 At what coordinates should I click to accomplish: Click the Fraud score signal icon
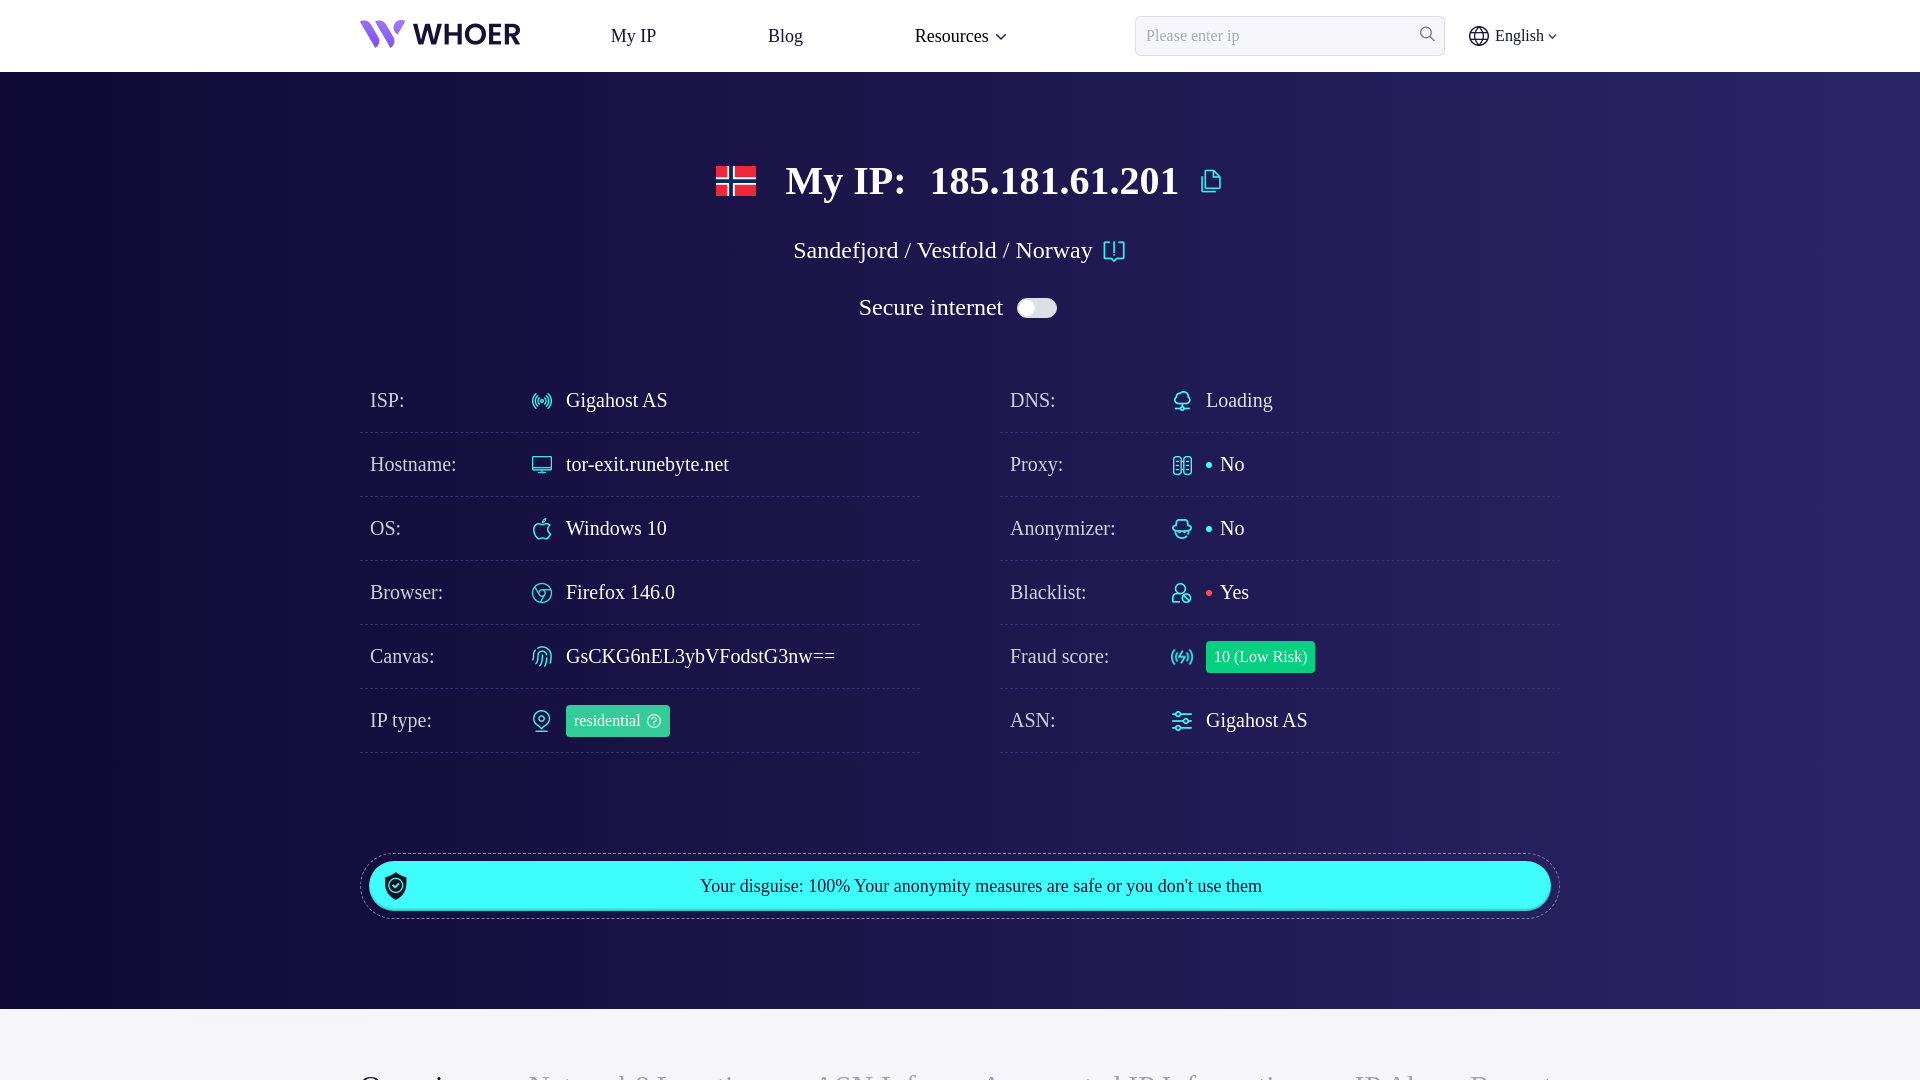click(1182, 657)
